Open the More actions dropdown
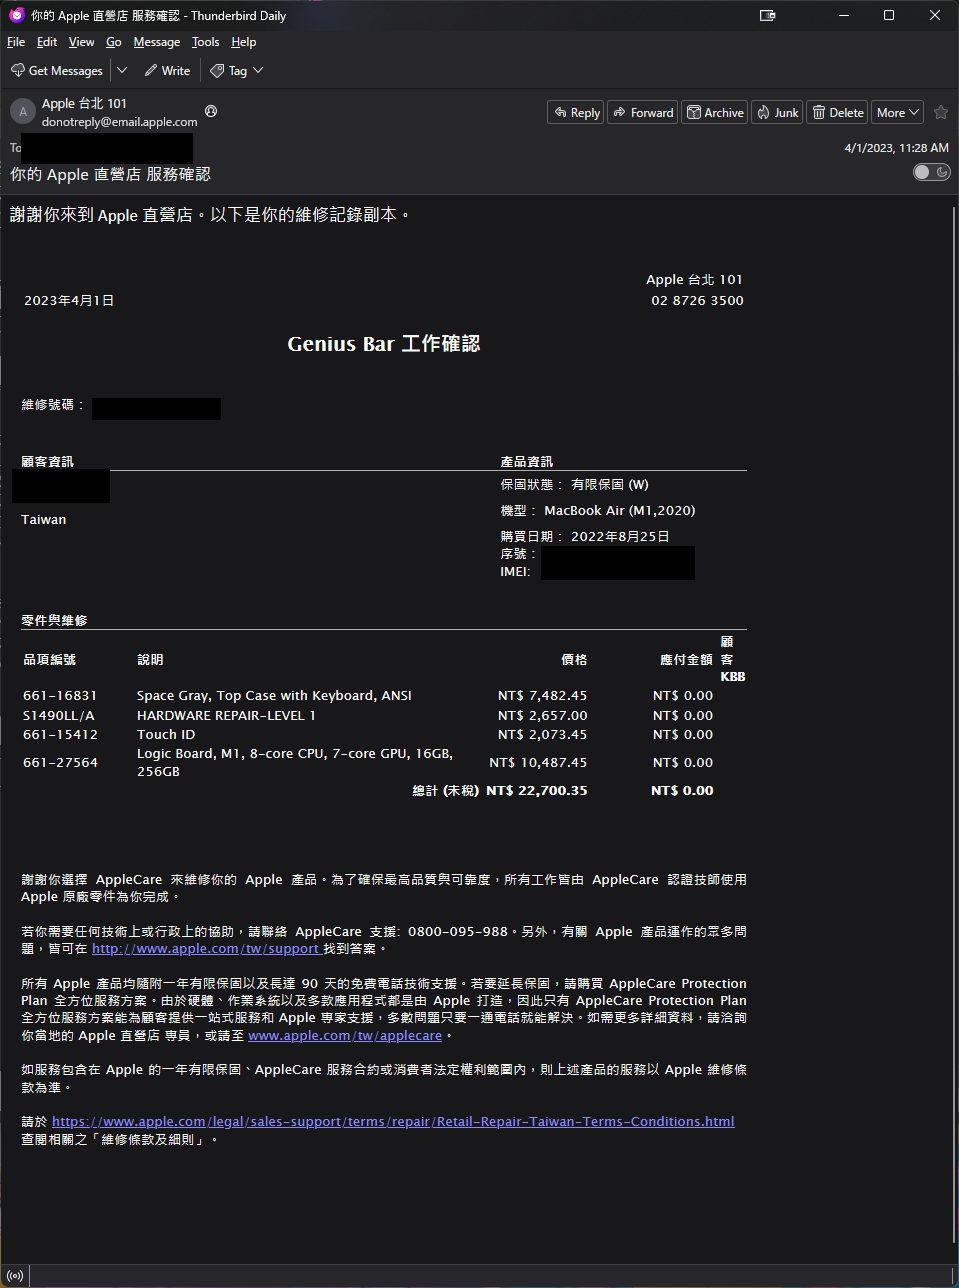The image size is (959, 1288). [x=897, y=113]
